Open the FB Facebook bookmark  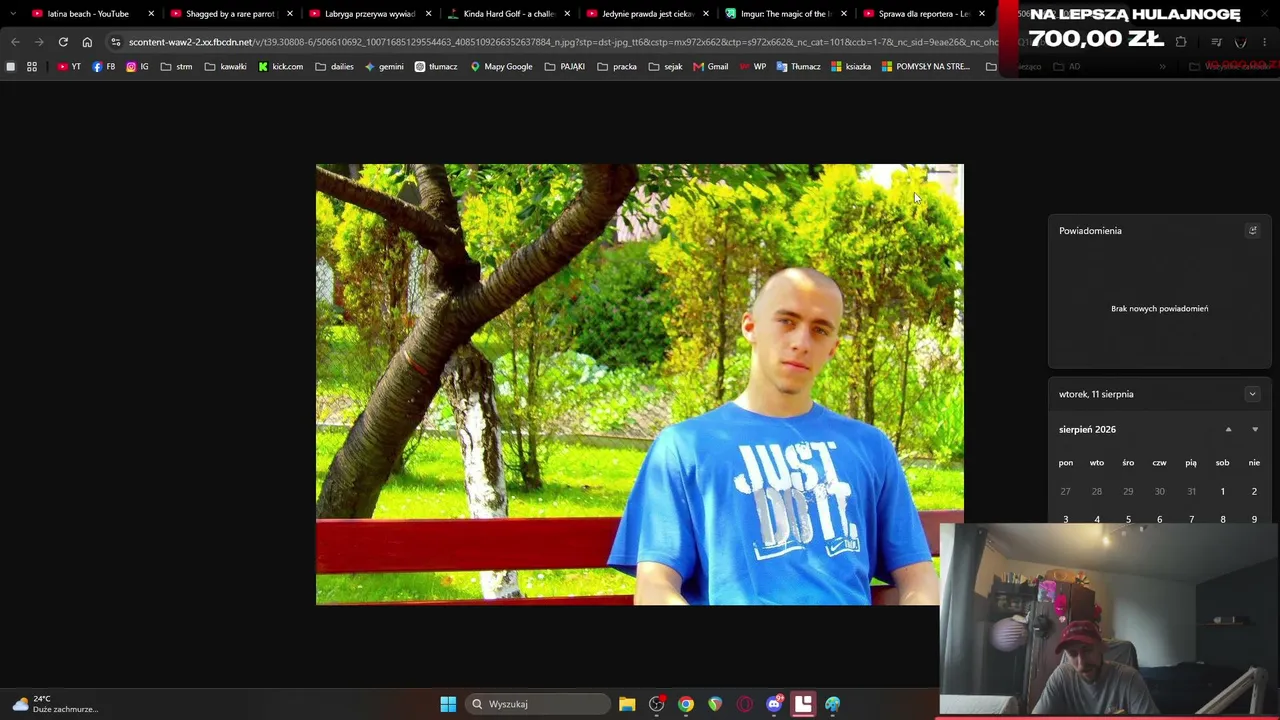click(x=103, y=67)
